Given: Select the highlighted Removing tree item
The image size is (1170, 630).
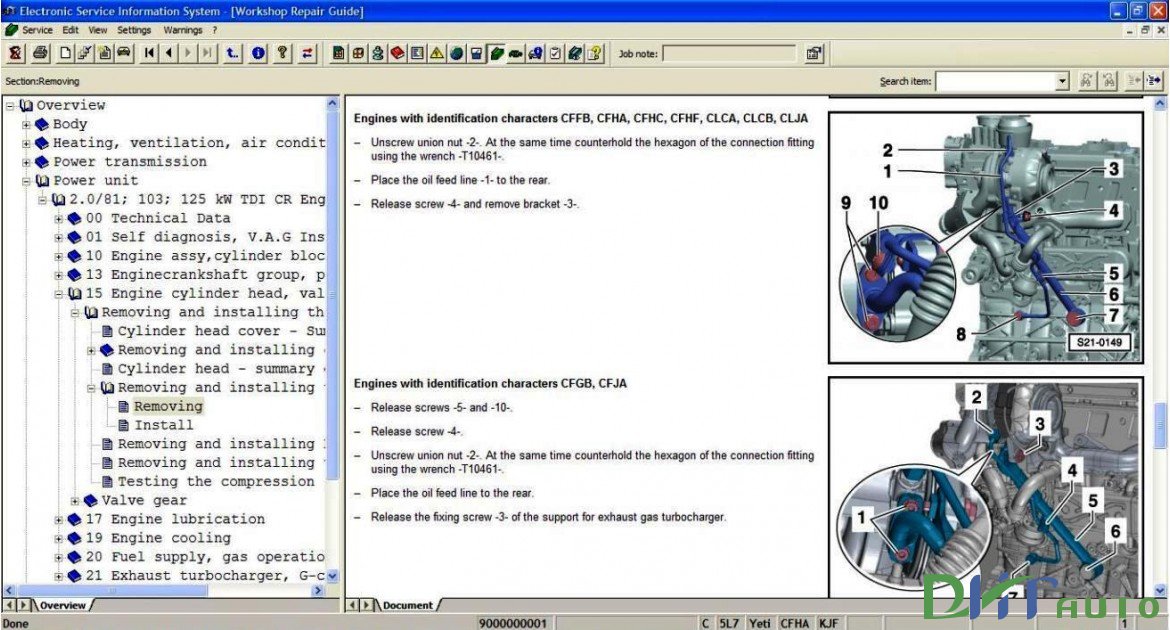Looking at the screenshot, I should (168, 406).
